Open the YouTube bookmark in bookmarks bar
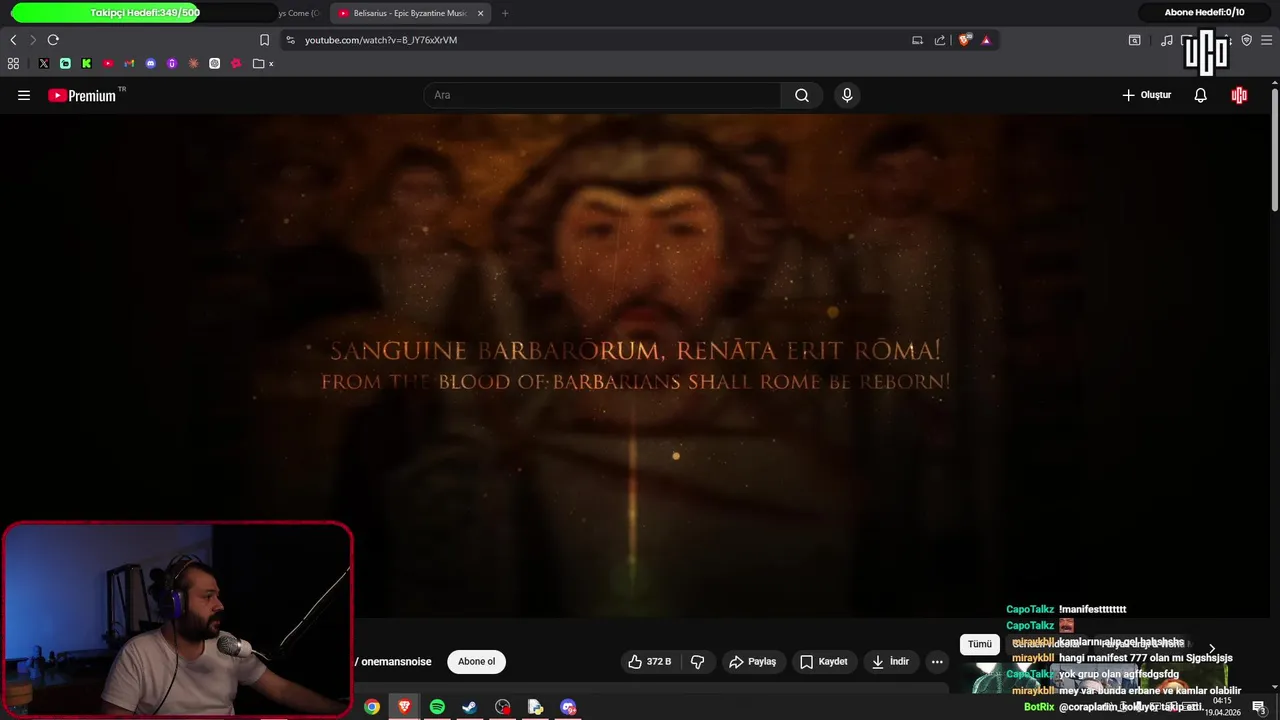The width and height of the screenshot is (1280, 720). coord(108,63)
